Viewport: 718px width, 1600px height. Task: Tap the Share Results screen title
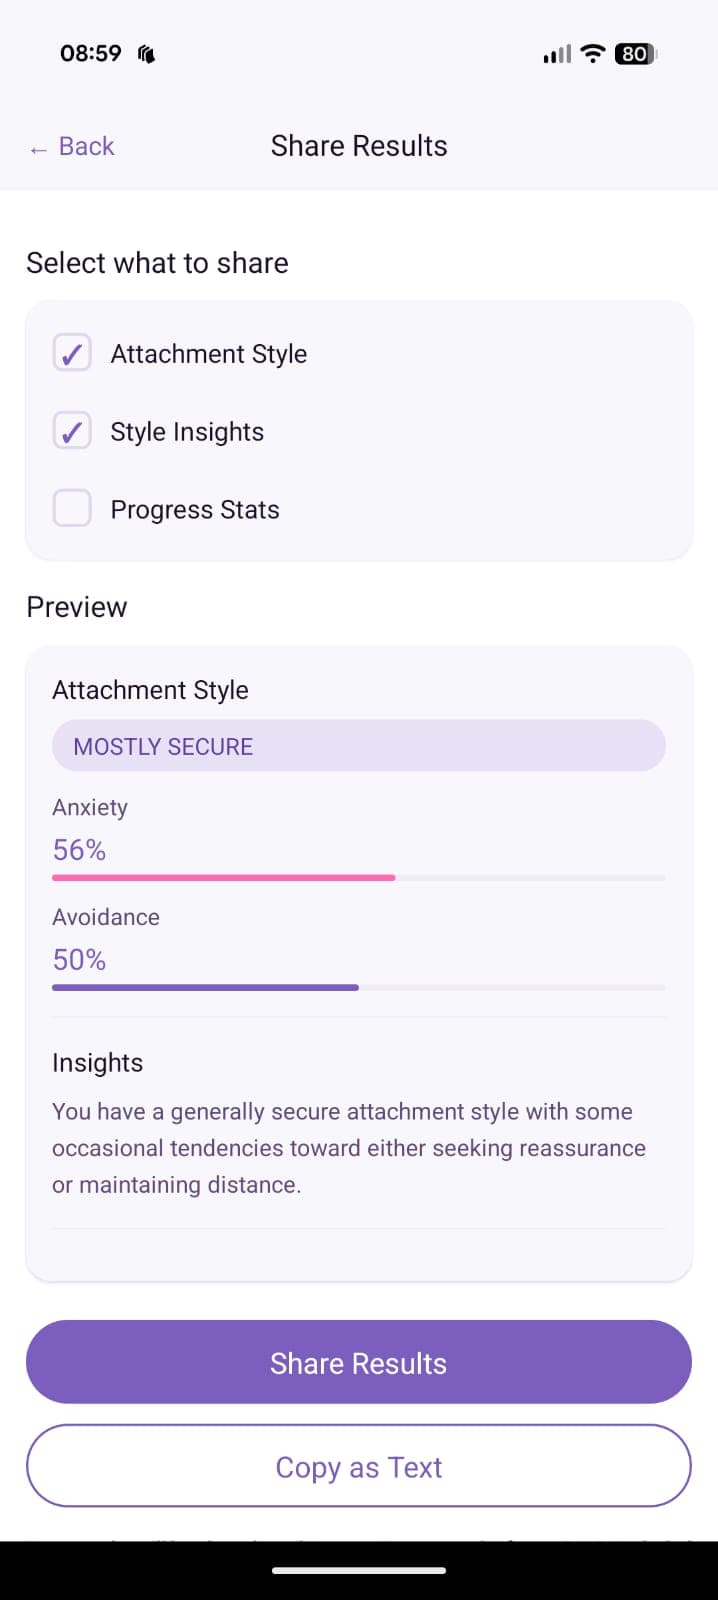[358, 145]
